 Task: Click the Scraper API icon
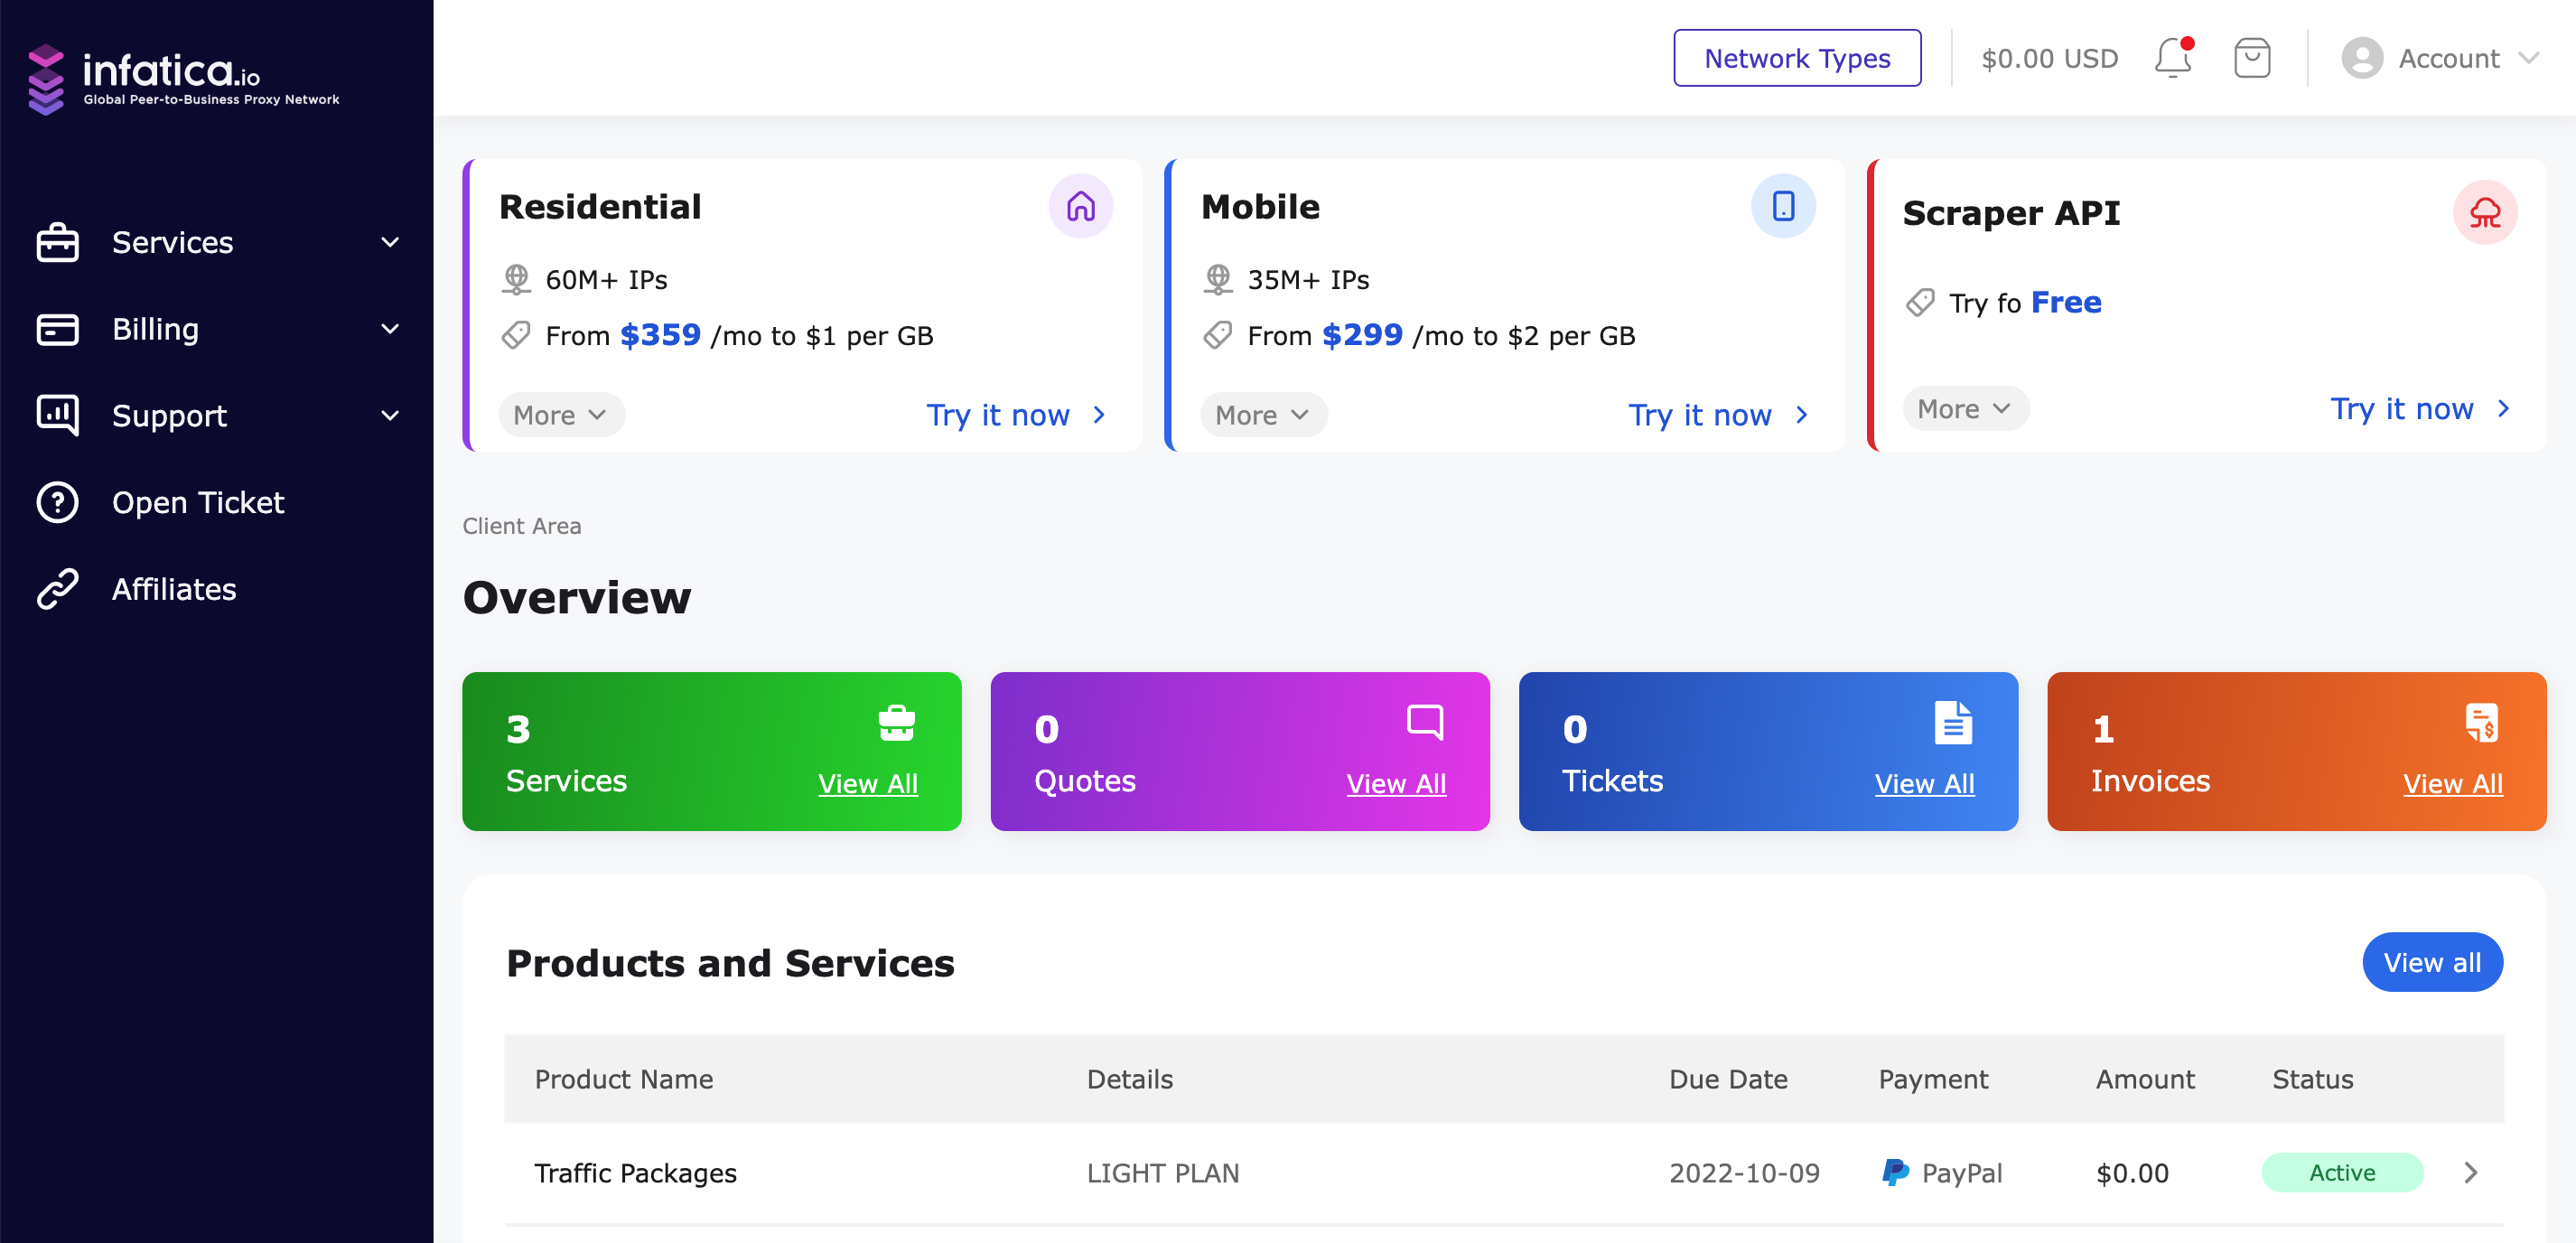click(x=2484, y=212)
